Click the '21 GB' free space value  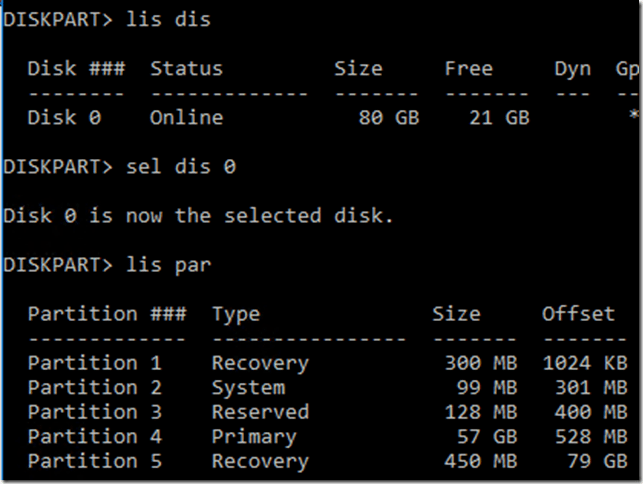pos(500,118)
